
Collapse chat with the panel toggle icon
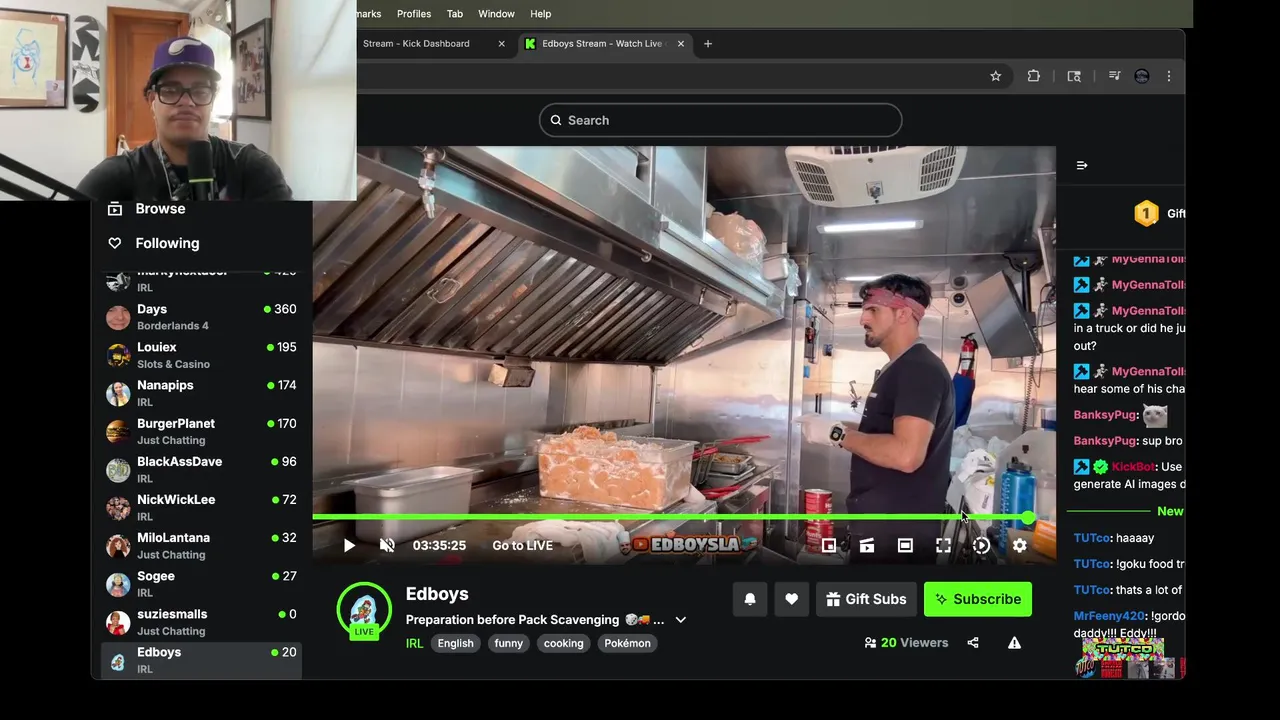1081,165
